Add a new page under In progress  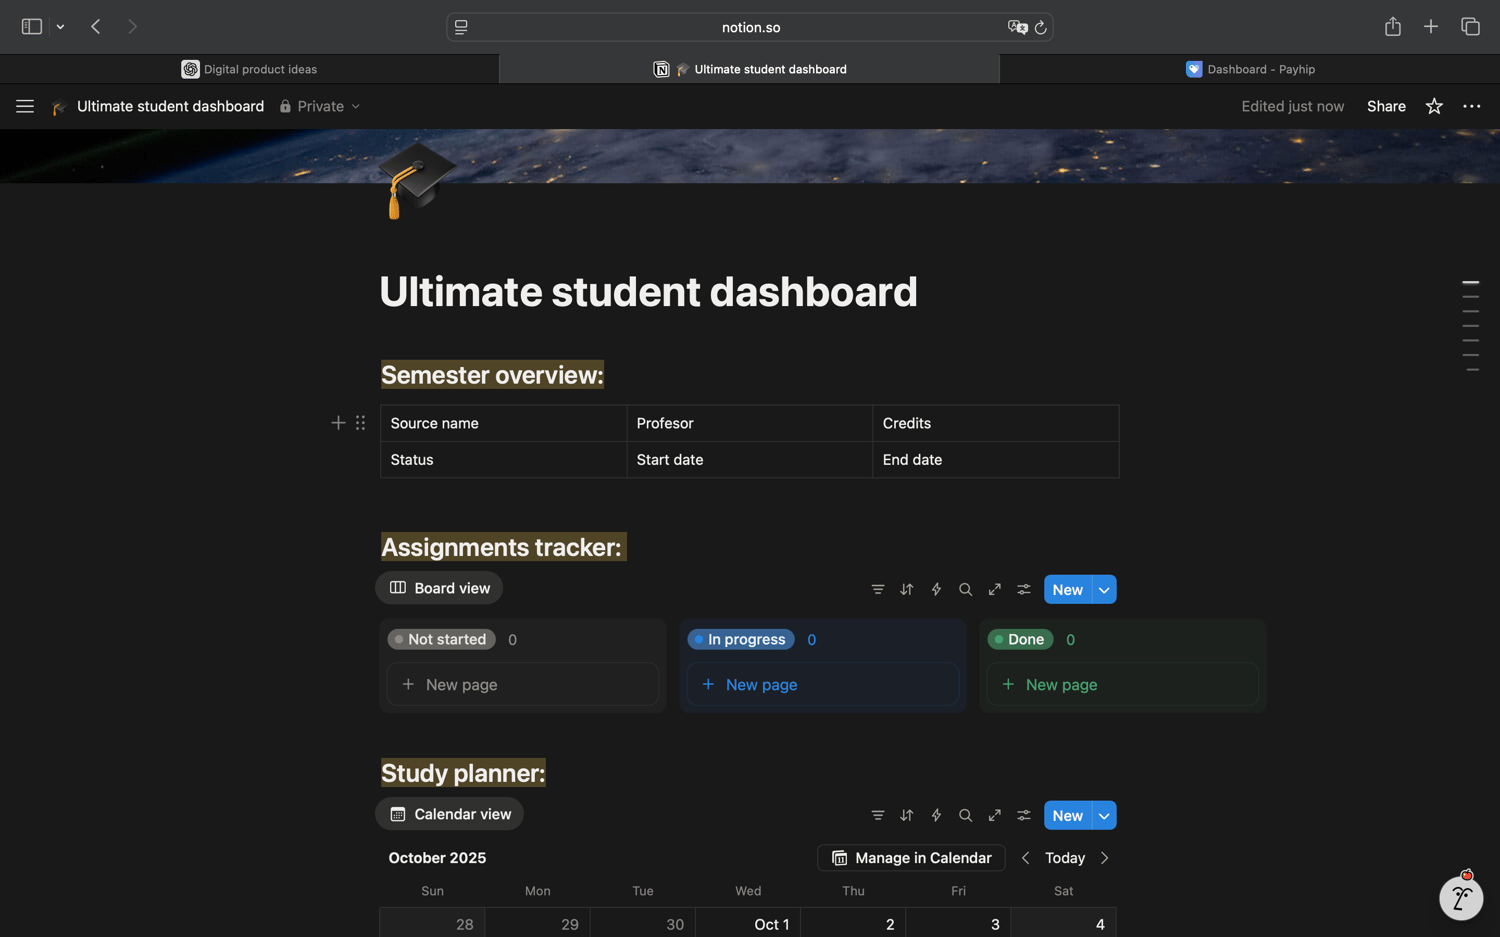click(x=823, y=685)
